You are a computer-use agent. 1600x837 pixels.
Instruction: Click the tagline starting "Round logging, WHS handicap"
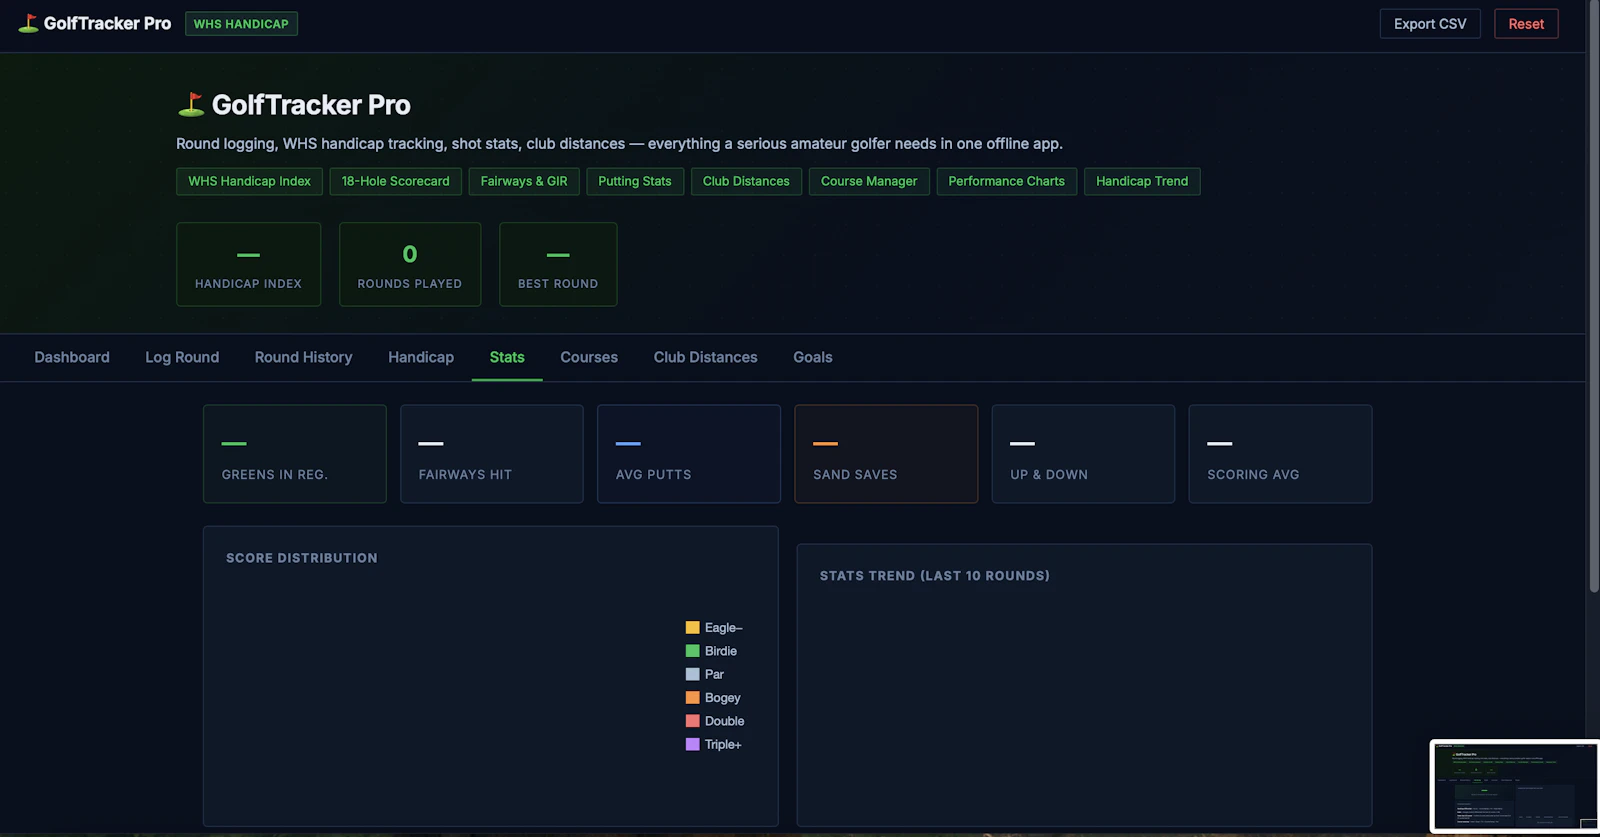(619, 144)
